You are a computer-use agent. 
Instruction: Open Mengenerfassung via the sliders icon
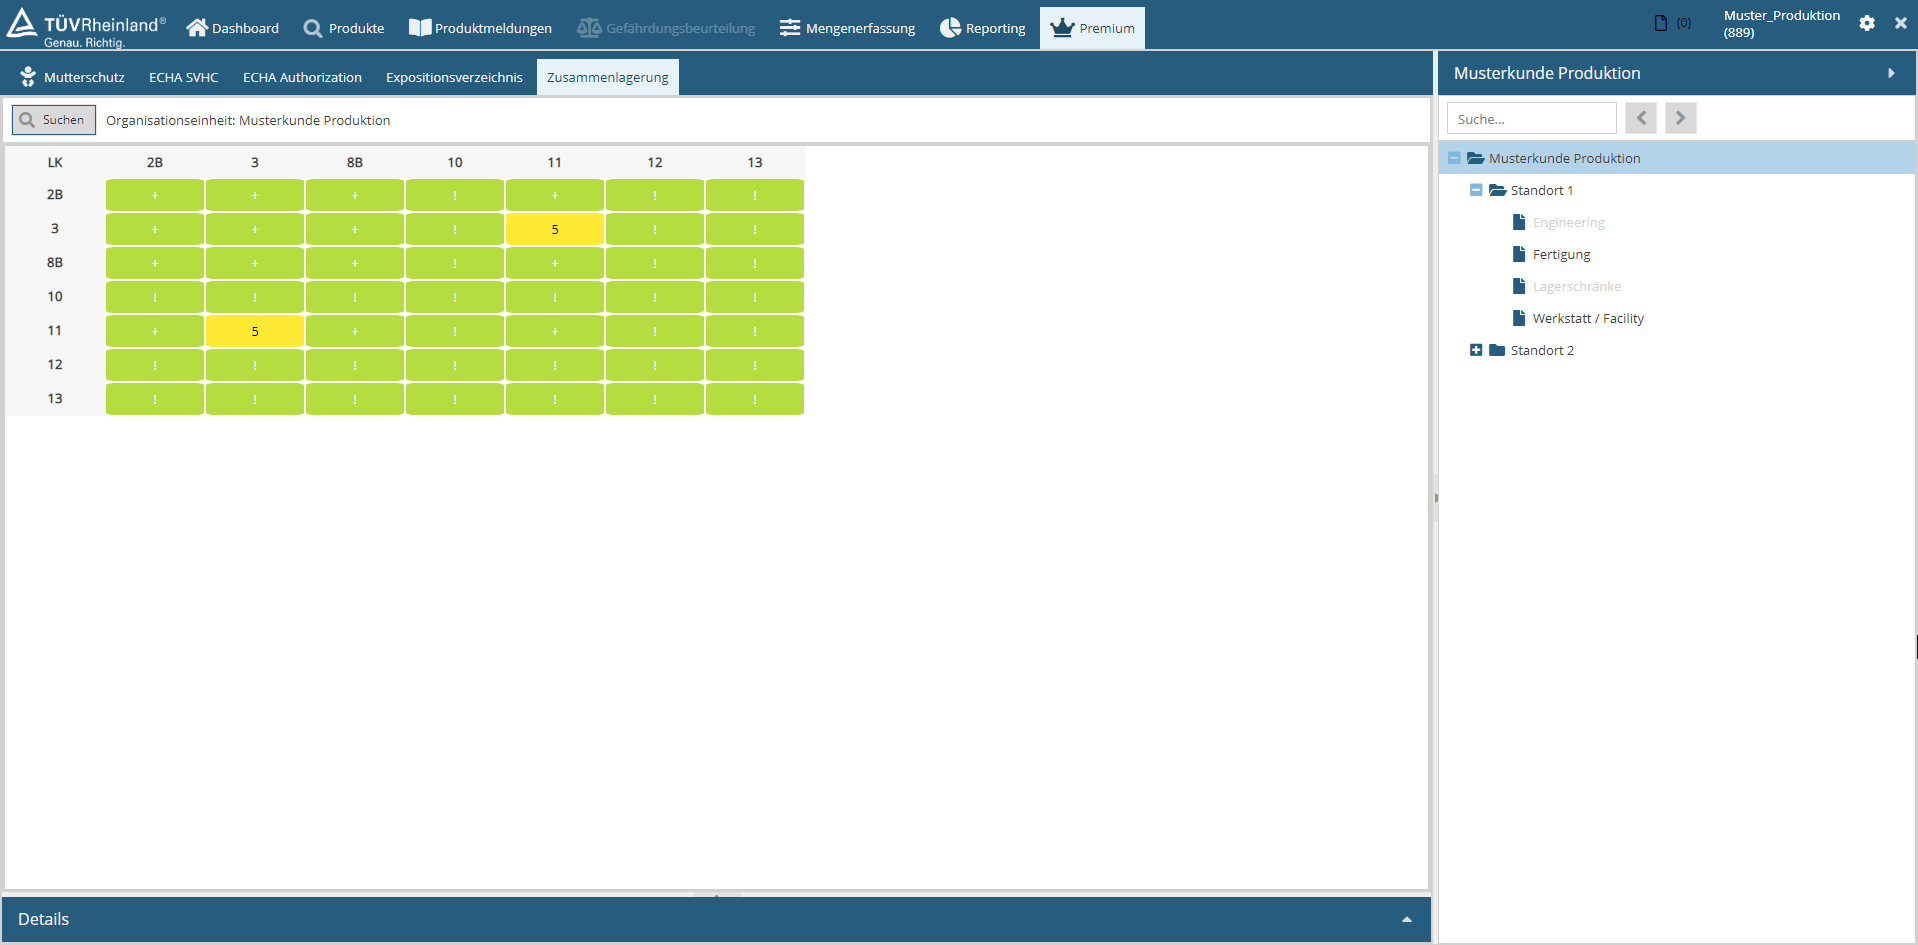[790, 28]
